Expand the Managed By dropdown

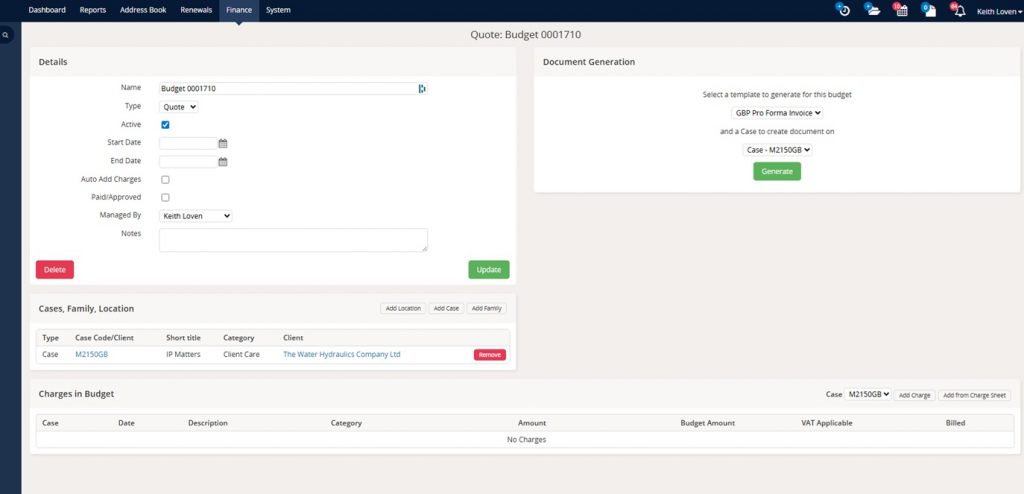coord(196,215)
